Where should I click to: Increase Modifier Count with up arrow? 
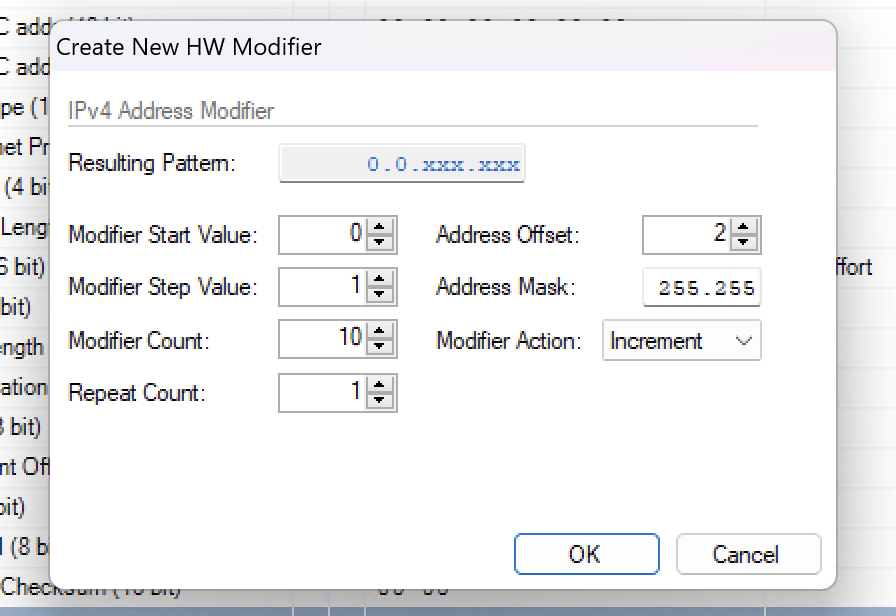[x=380, y=333]
